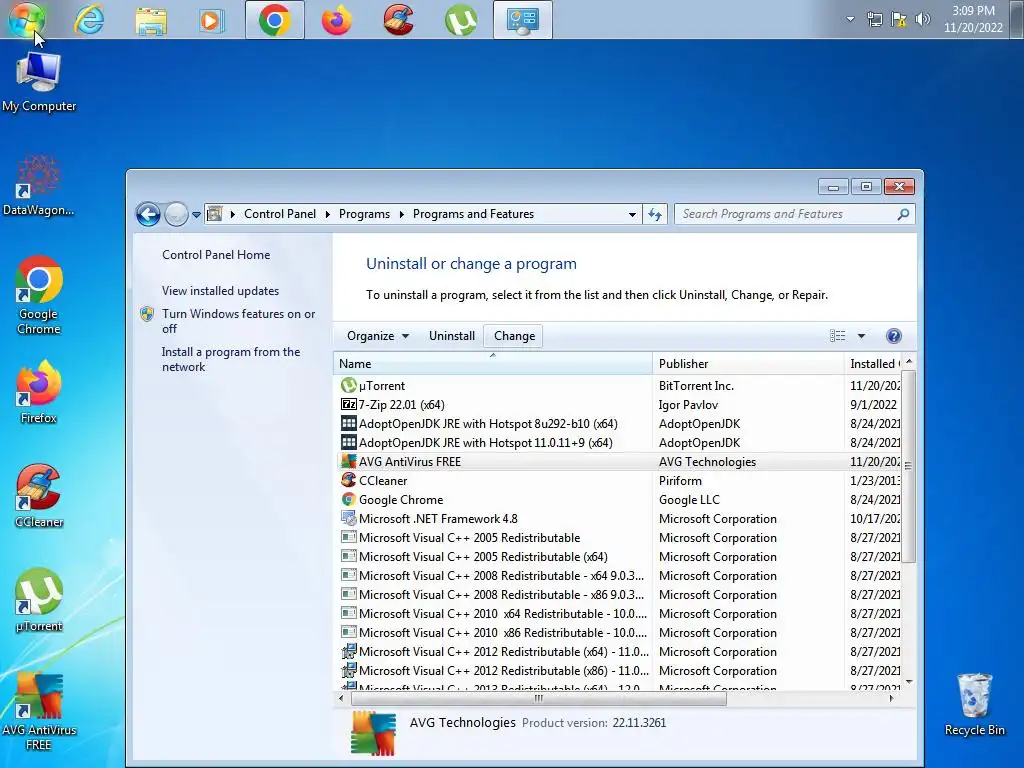Select AdoptOpenJDK JRE 11.0.11+9 row
1024x768 pixels.
[618, 443]
